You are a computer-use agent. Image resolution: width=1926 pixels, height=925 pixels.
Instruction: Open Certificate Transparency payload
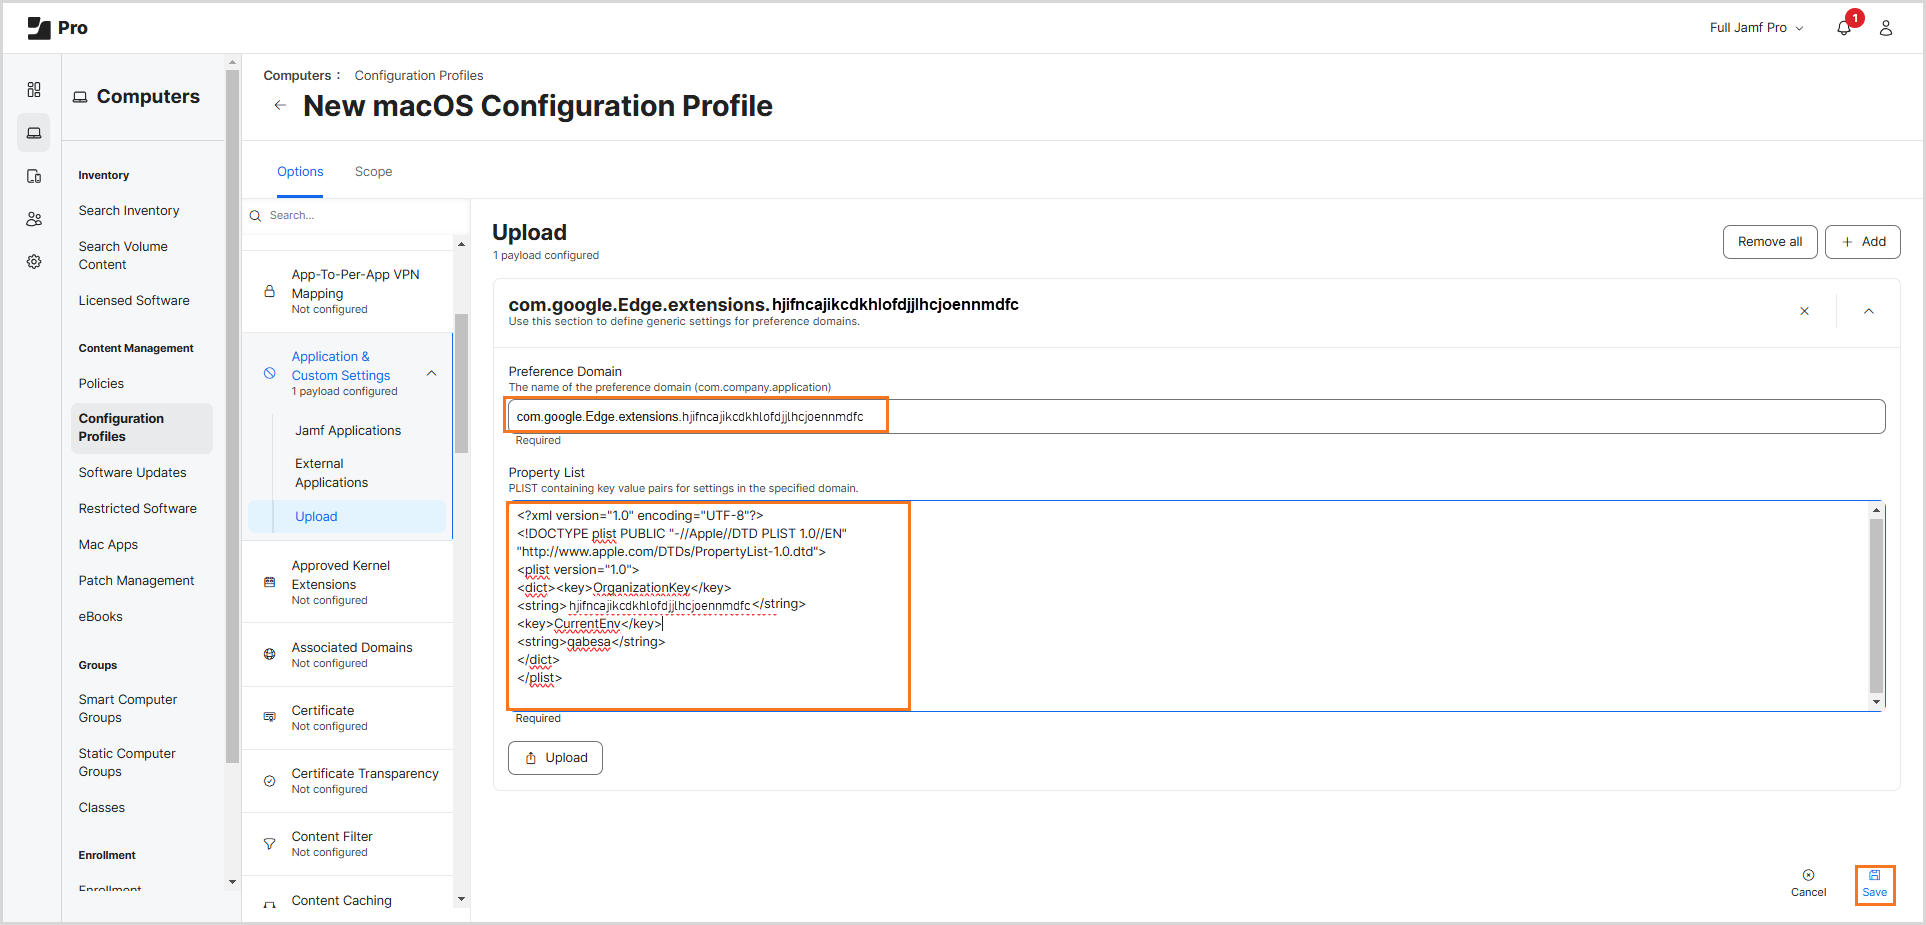click(x=347, y=781)
